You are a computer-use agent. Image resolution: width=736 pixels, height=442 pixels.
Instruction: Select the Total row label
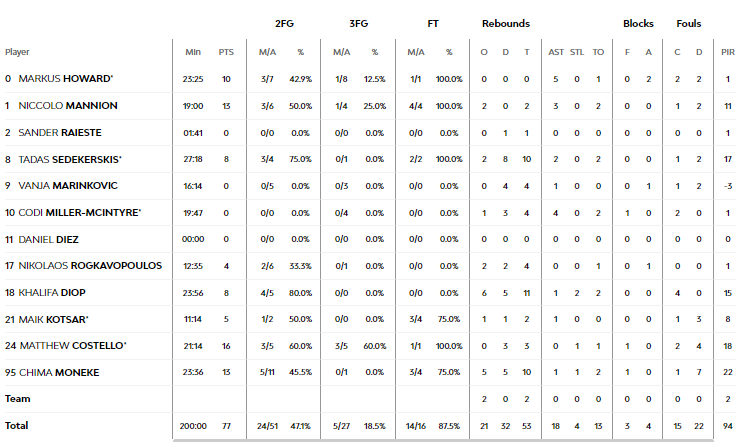pos(16,426)
